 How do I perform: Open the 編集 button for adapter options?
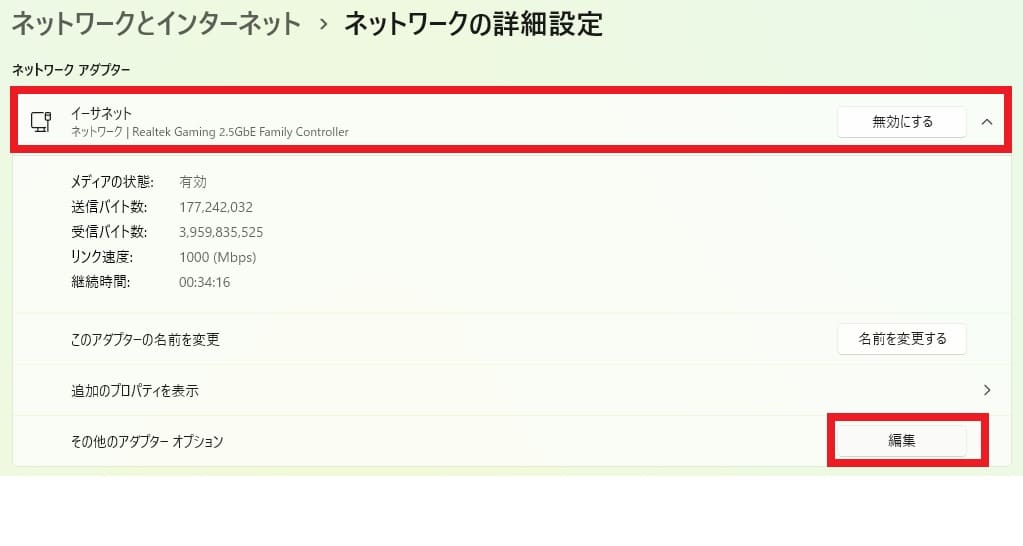click(x=902, y=441)
